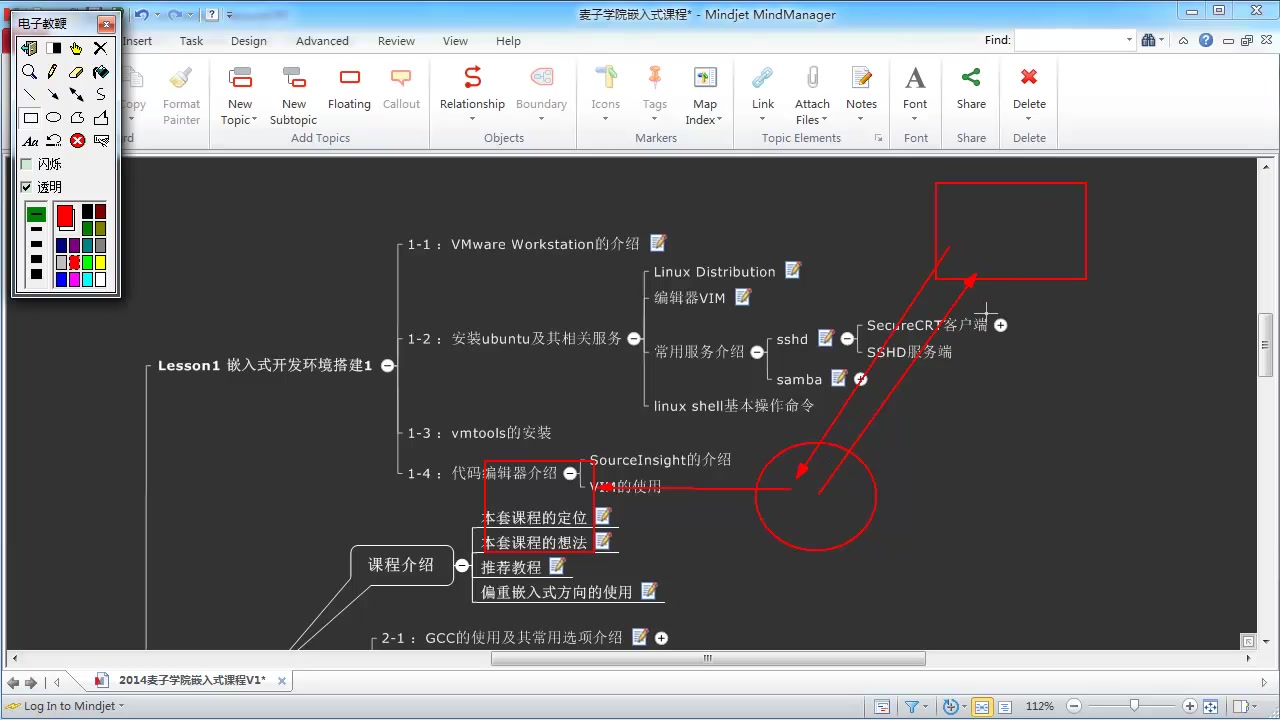Expand the 2-1 GCC的使用及其常用选项介绍 topic

[661, 637]
